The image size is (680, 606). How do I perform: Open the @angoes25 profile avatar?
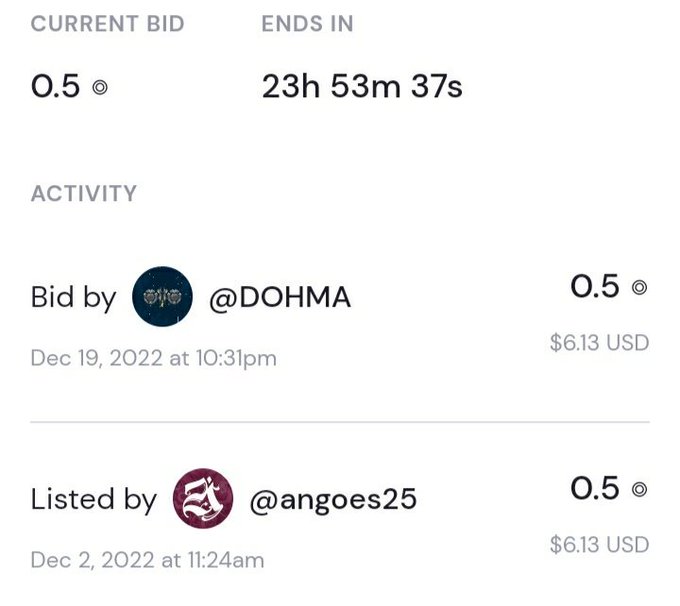point(203,498)
